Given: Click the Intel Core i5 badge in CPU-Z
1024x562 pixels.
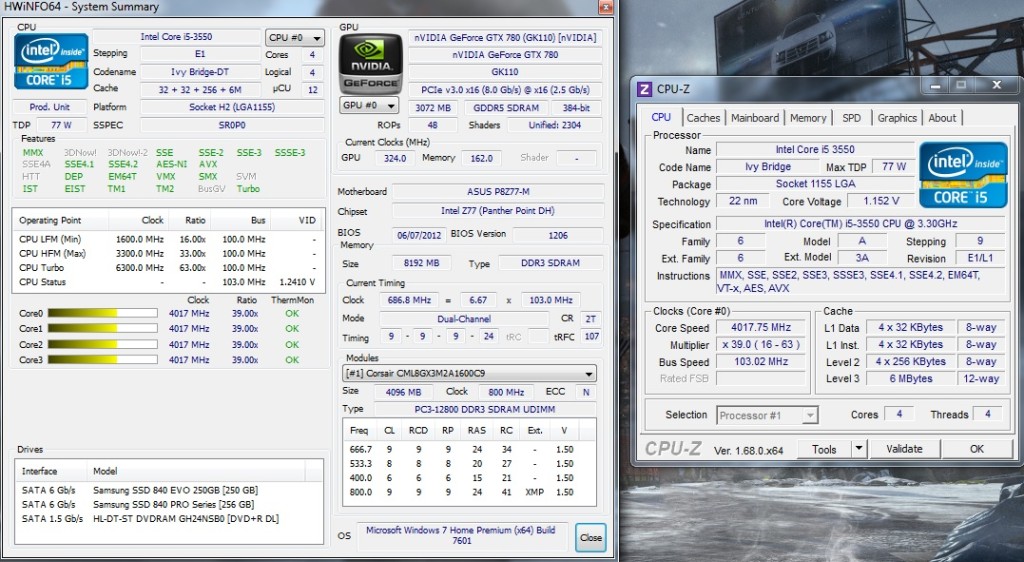Looking at the screenshot, I should 963,175.
